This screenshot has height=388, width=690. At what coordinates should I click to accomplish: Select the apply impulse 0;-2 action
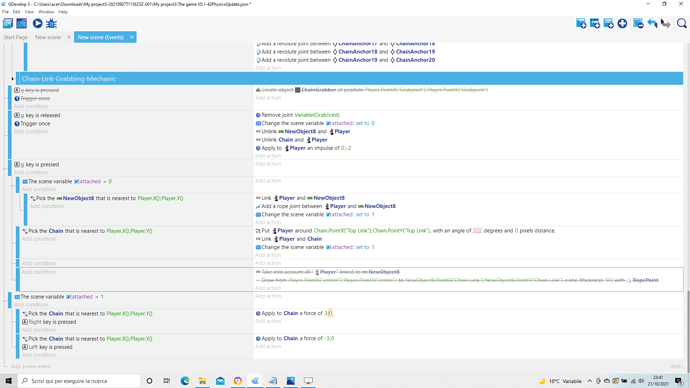pos(303,148)
